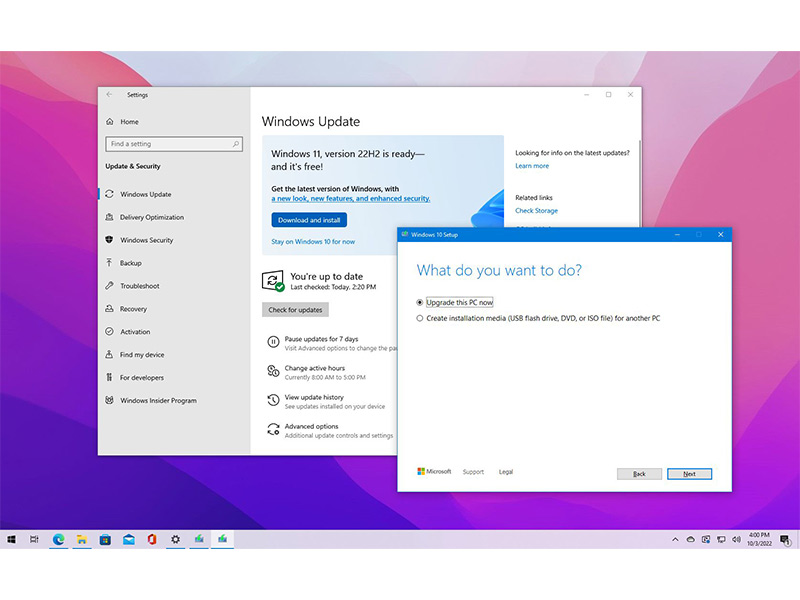This screenshot has width=800, height=600.
Task: Click the network tray icon
Action: click(x=721, y=539)
